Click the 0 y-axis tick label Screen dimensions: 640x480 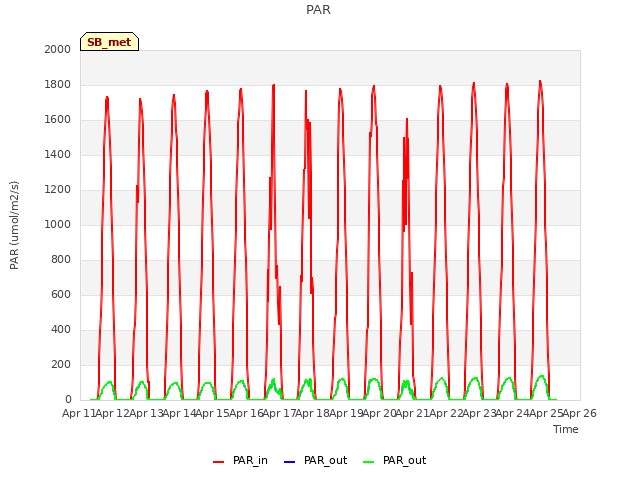click(68, 399)
